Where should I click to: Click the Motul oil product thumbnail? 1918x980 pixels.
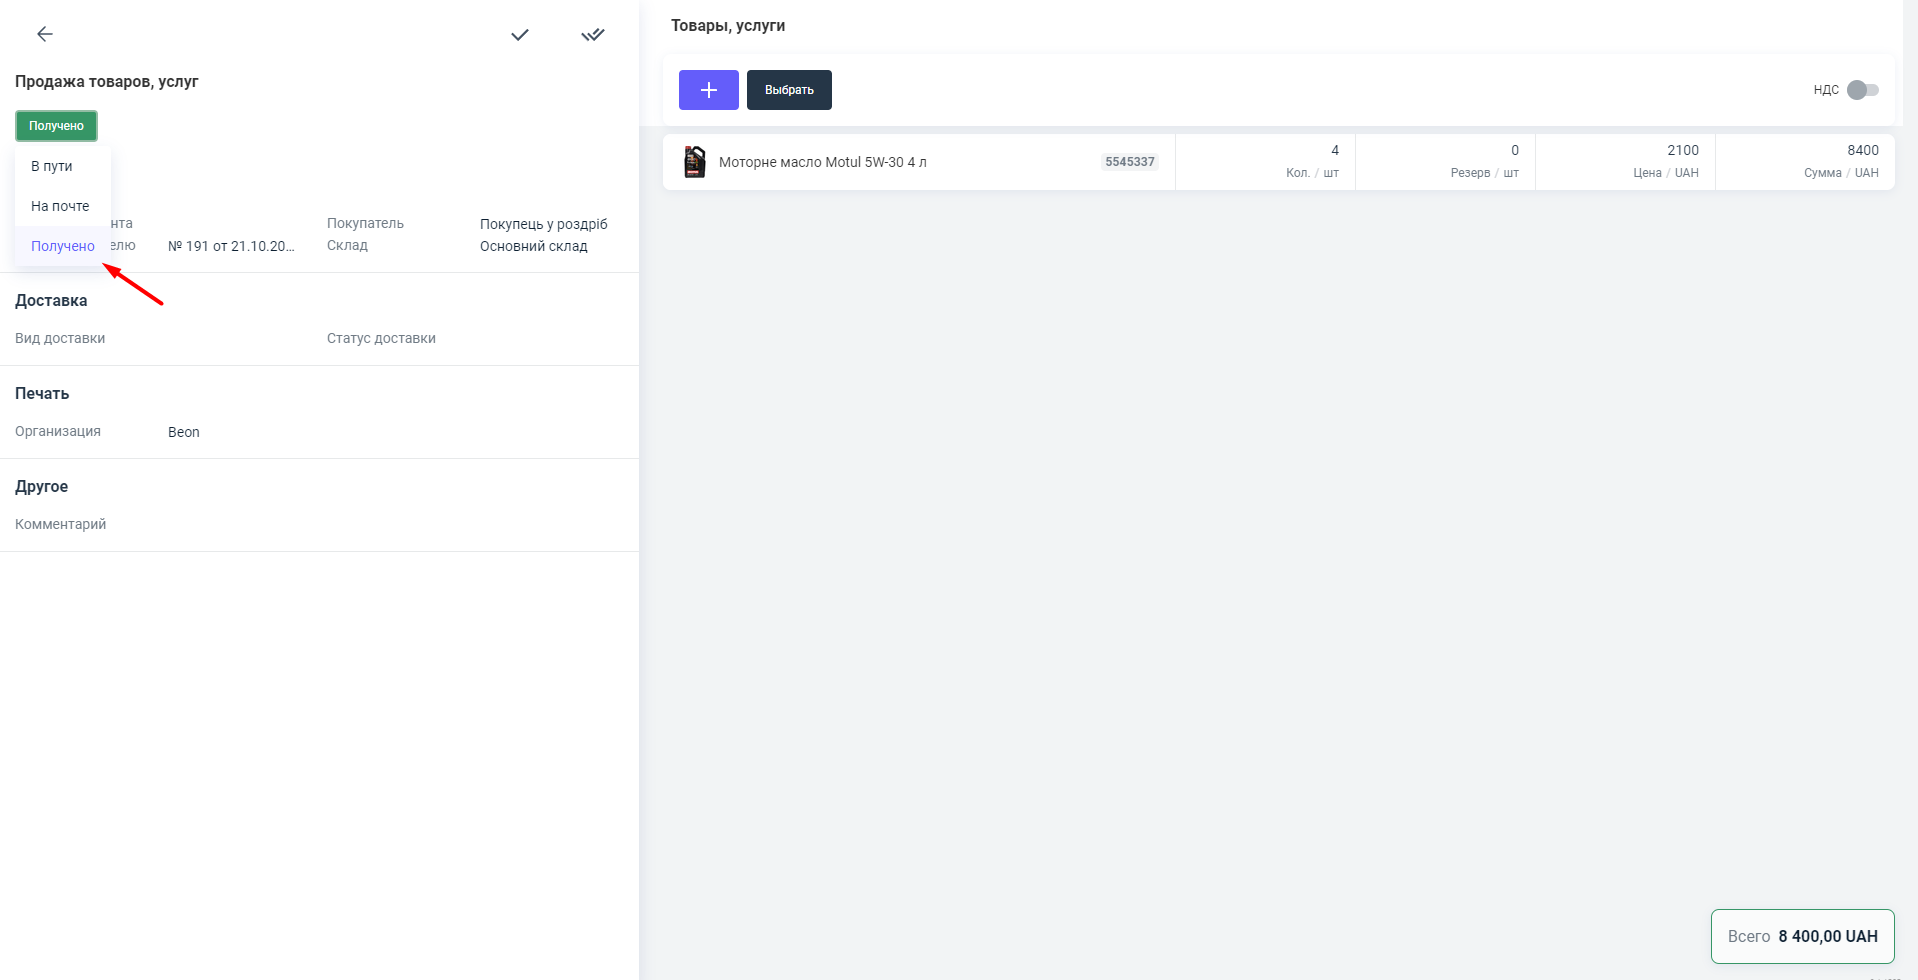(694, 162)
